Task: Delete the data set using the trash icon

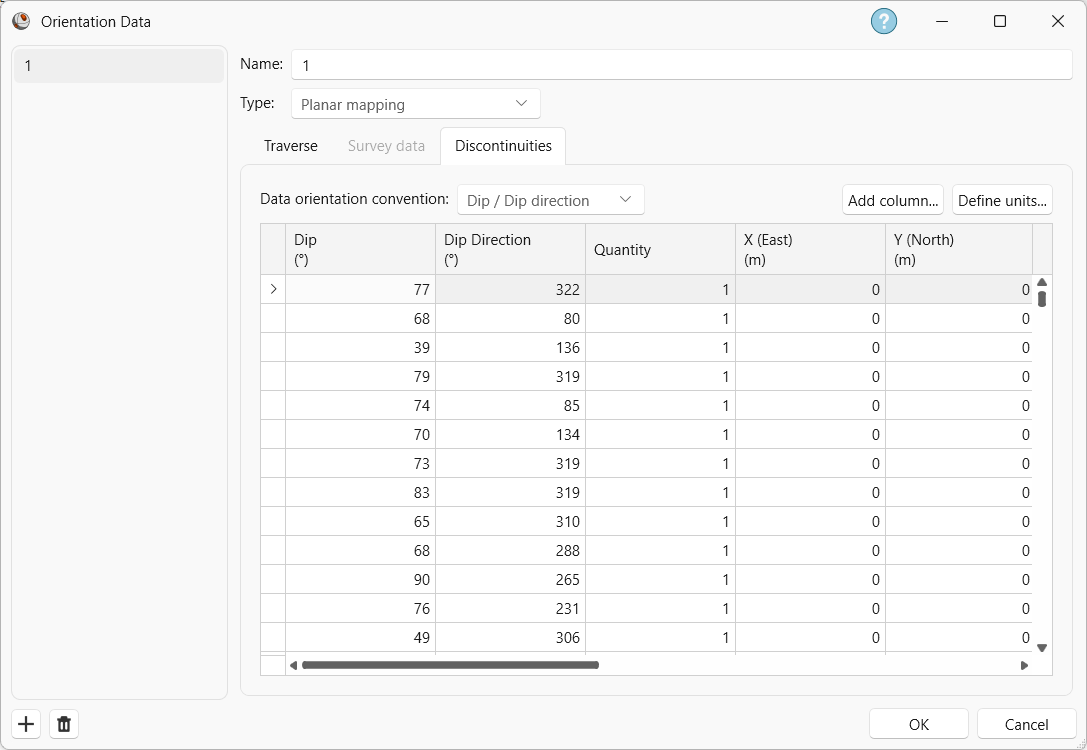Action: [x=63, y=724]
